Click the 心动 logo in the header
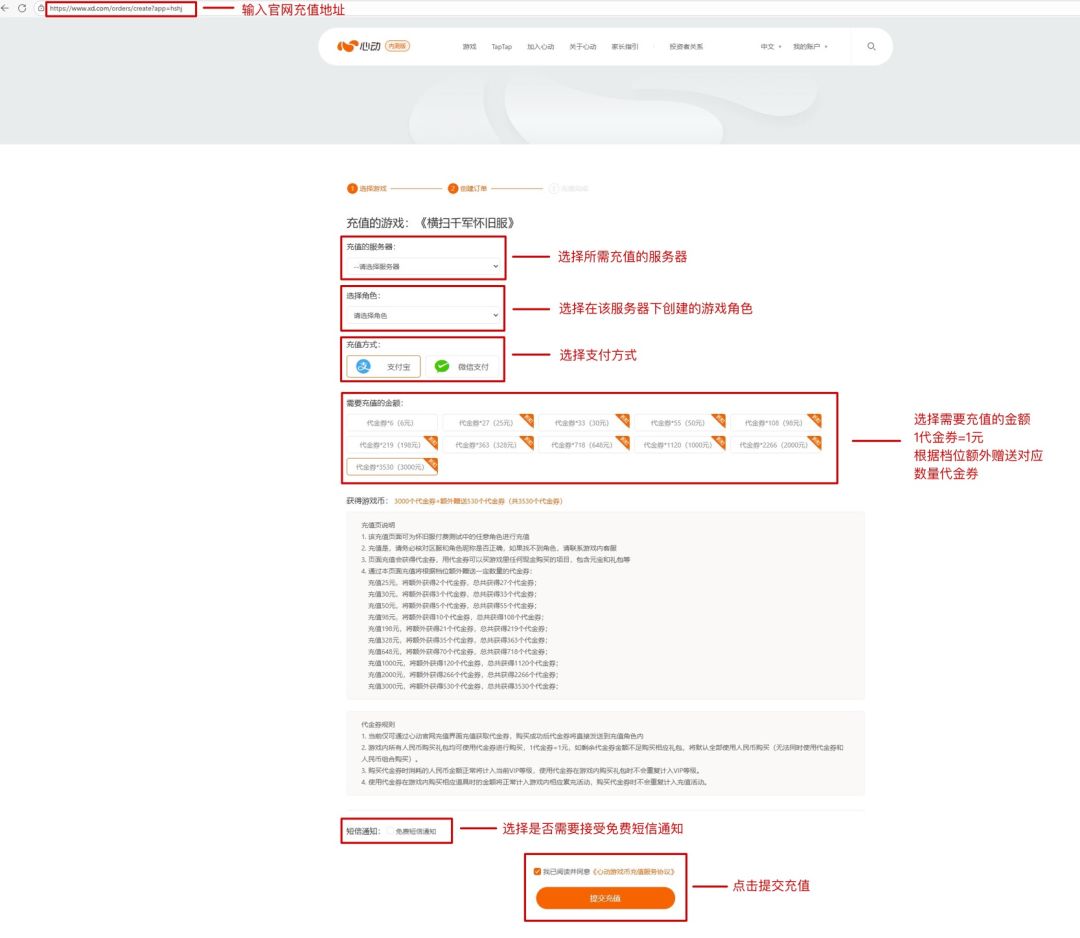The width and height of the screenshot is (1080, 938). tap(359, 46)
